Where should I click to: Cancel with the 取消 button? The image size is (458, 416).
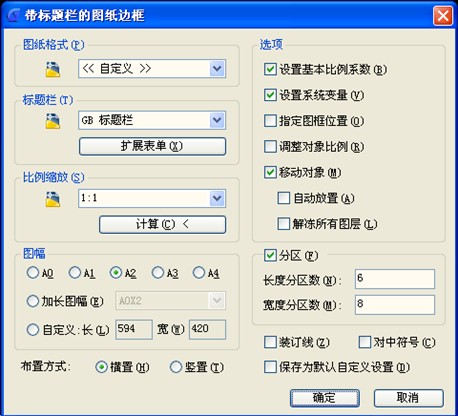409,398
